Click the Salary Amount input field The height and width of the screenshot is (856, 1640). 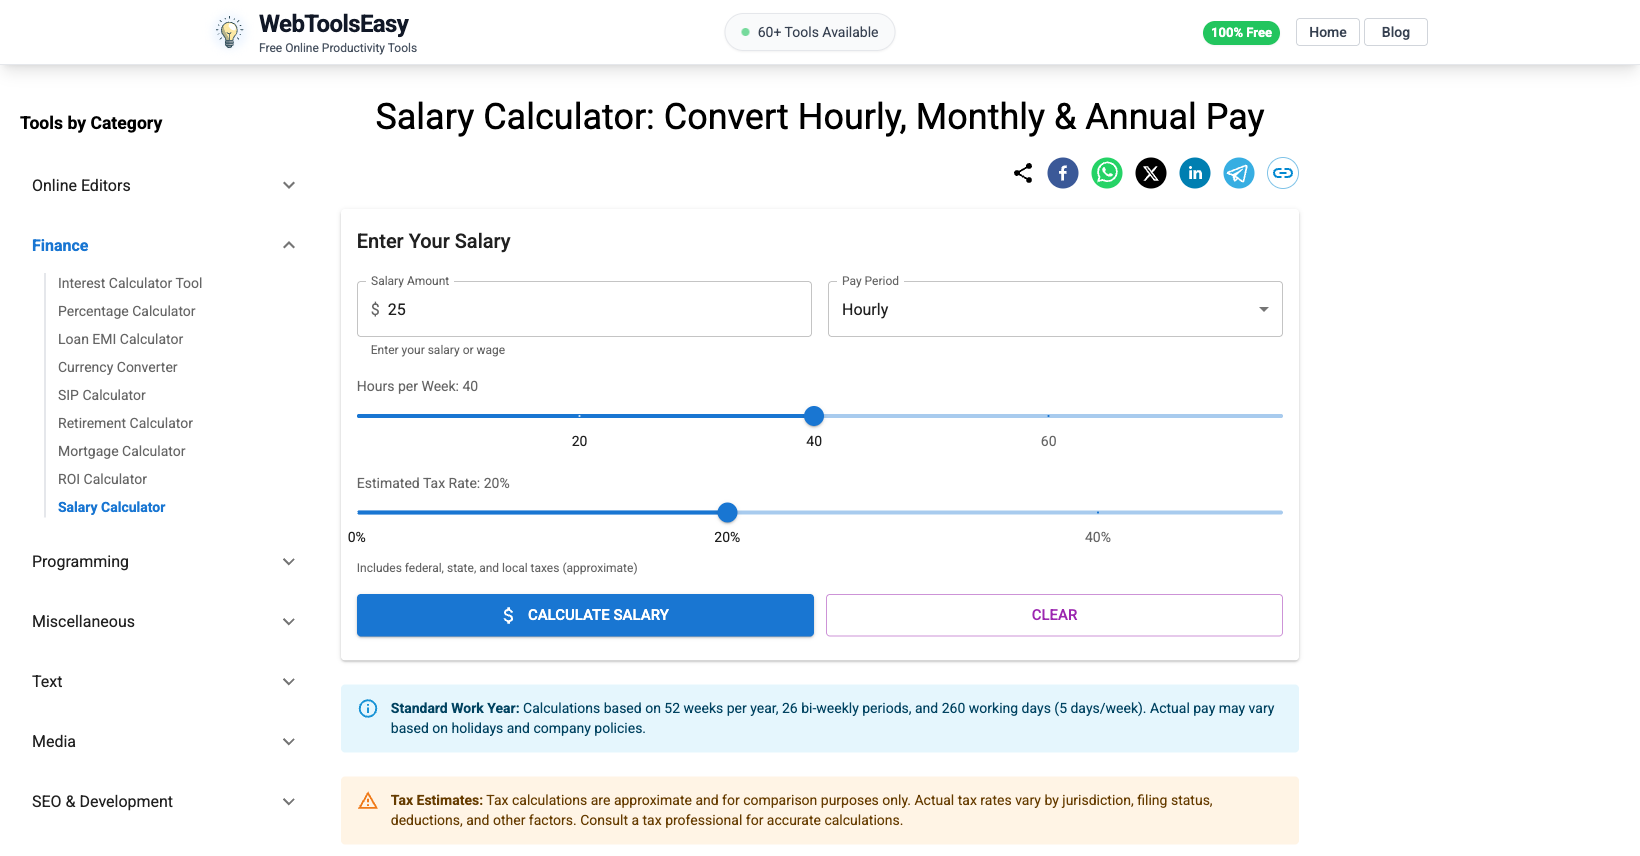pyautogui.click(x=585, y=309)
